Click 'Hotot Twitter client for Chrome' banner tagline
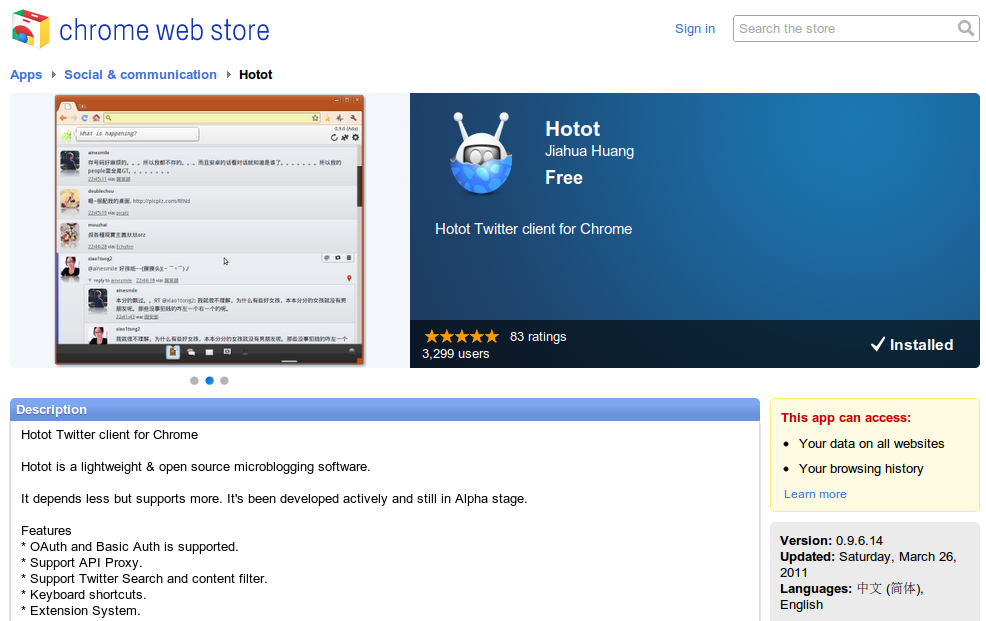Viewport: 986px width, 621px height. tap(533, 229)
